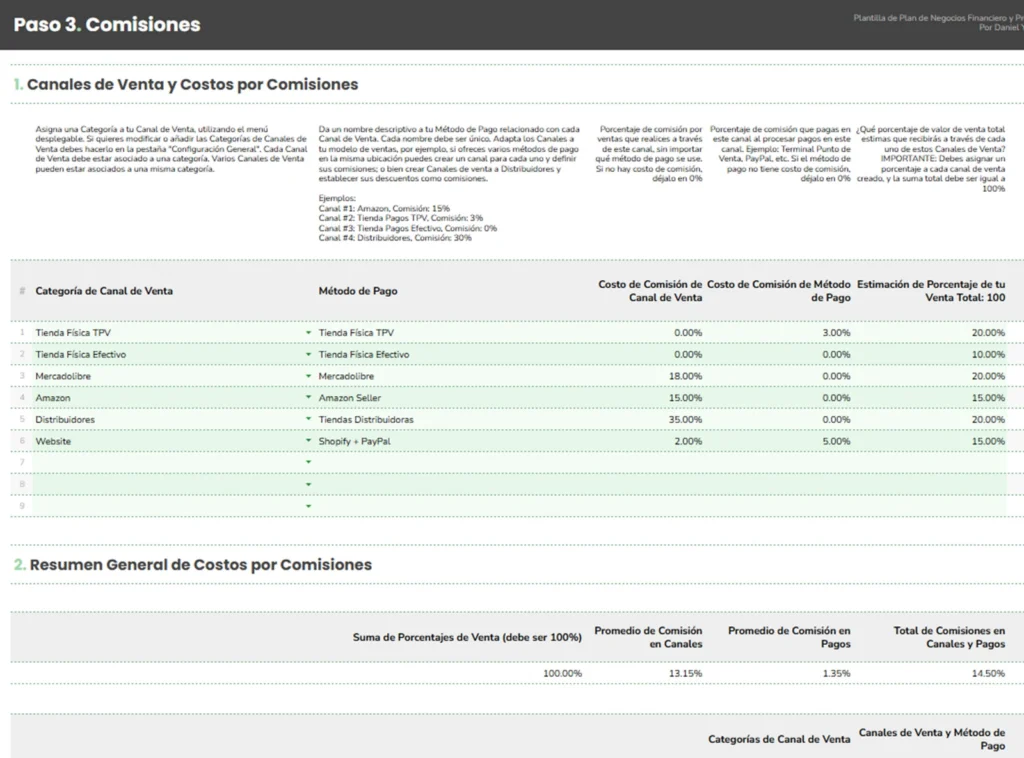
Task: Open dropdown arrow for Amazon category
Action: [x=308, y=398]
